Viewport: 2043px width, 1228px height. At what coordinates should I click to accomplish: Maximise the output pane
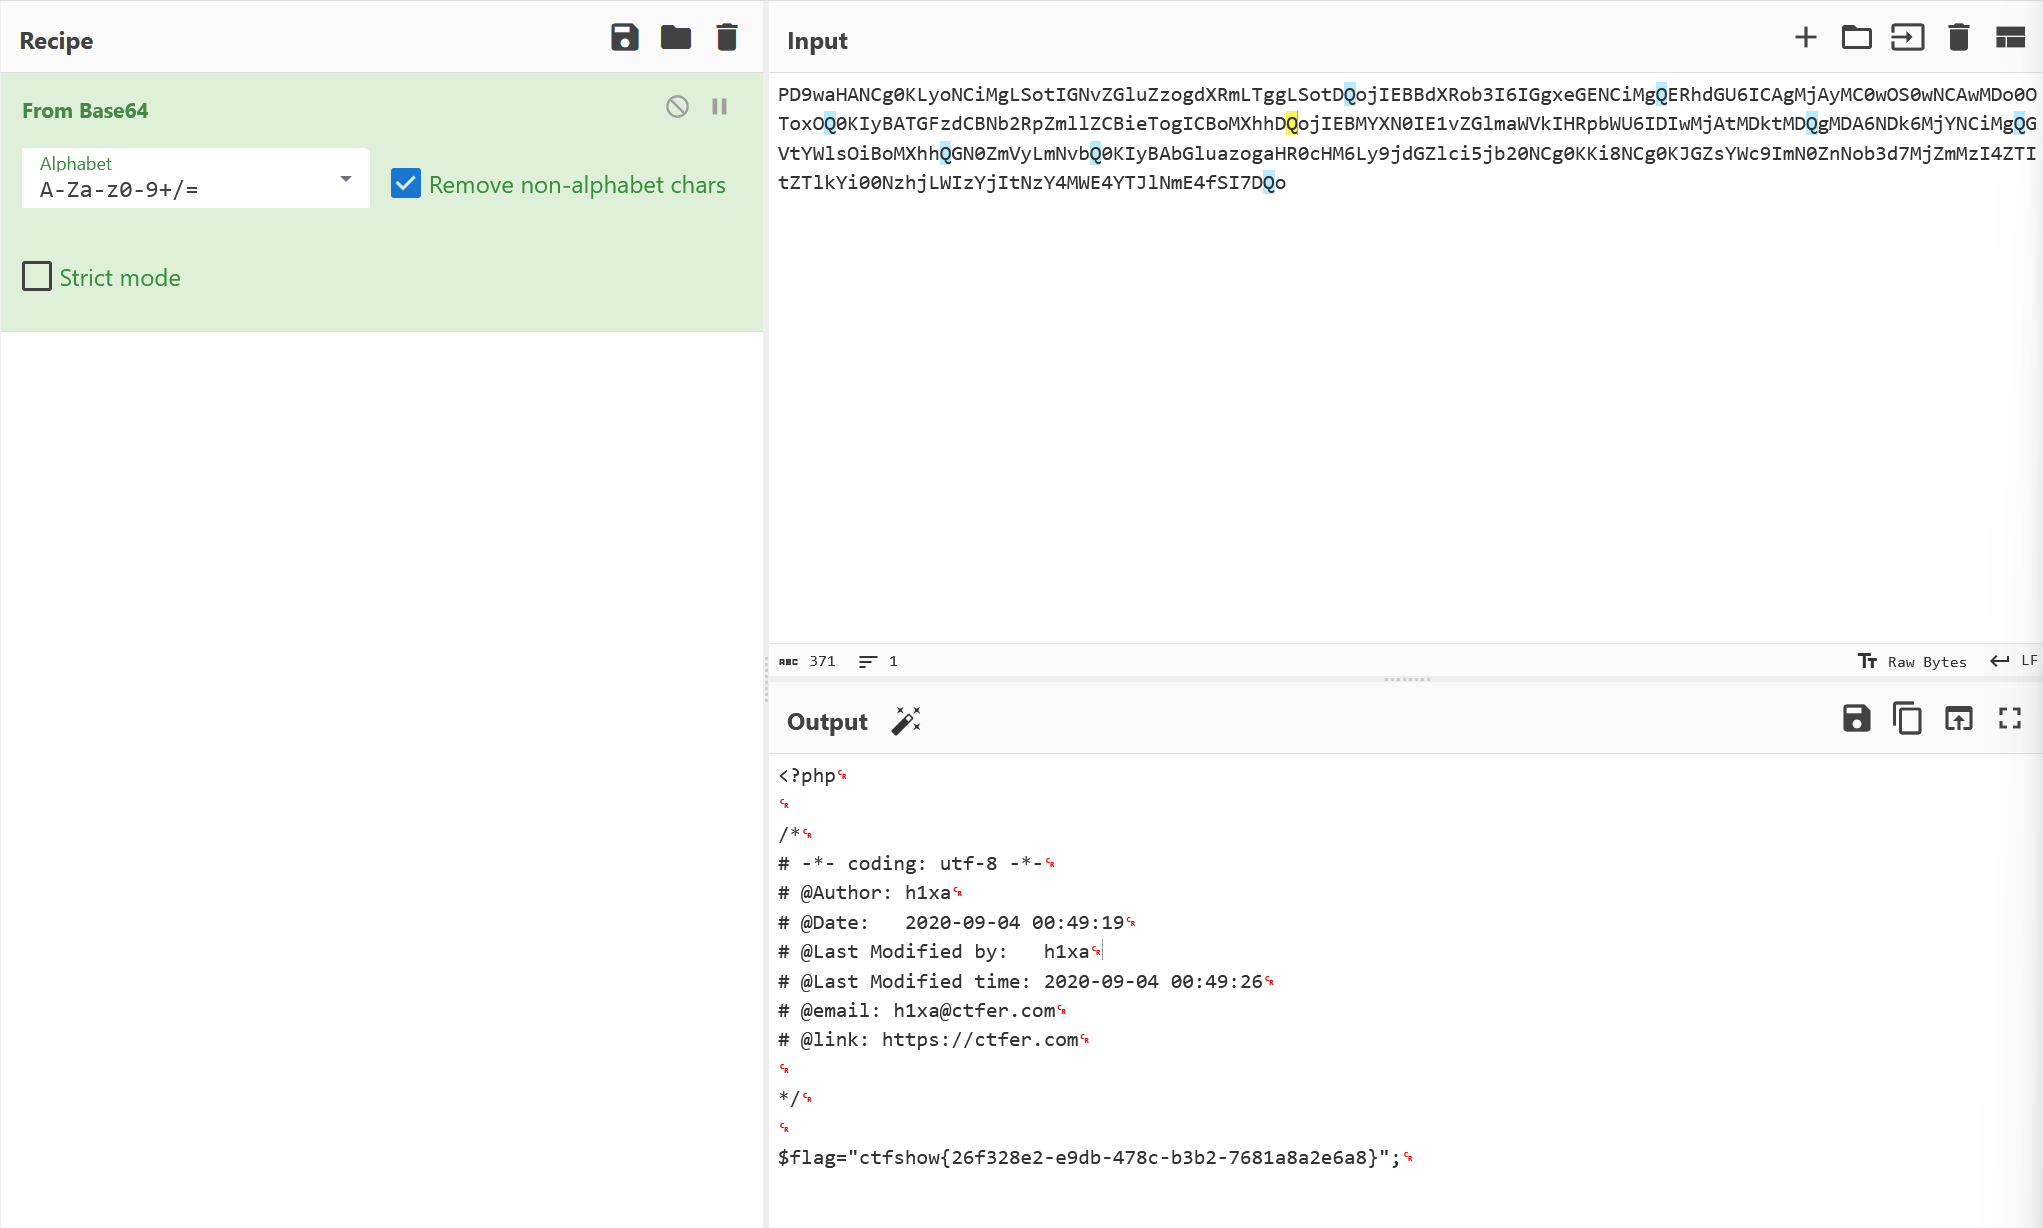click(x=2010, y=718)
